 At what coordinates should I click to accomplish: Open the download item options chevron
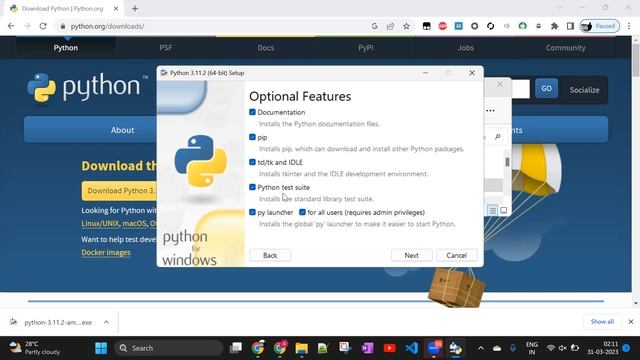[106, 322]
